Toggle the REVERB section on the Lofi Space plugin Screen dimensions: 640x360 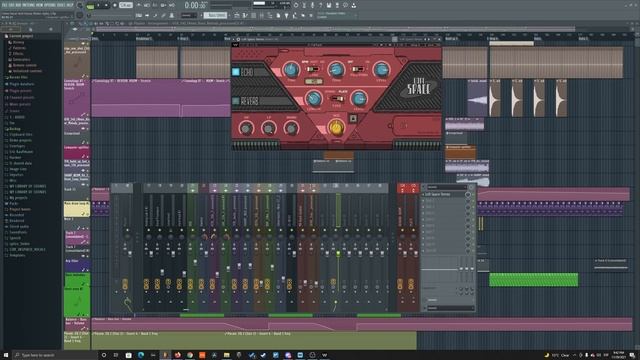(x=236, y=101)
